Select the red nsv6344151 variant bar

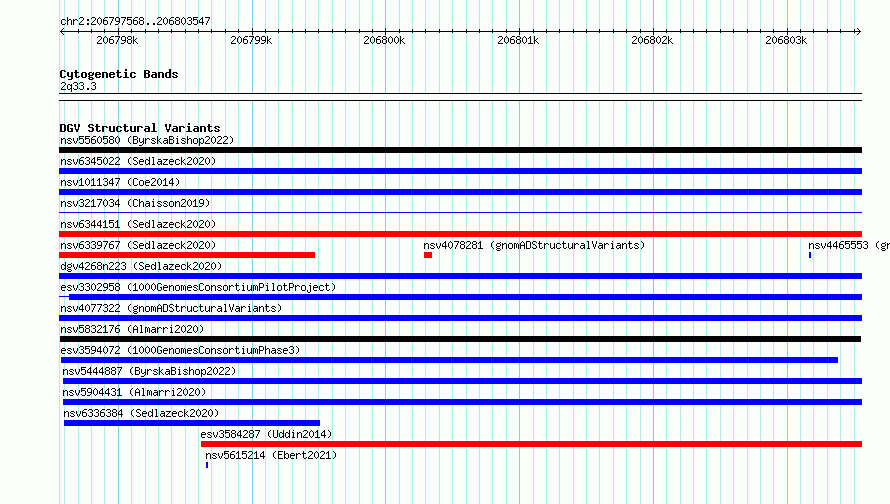point(460,234)
